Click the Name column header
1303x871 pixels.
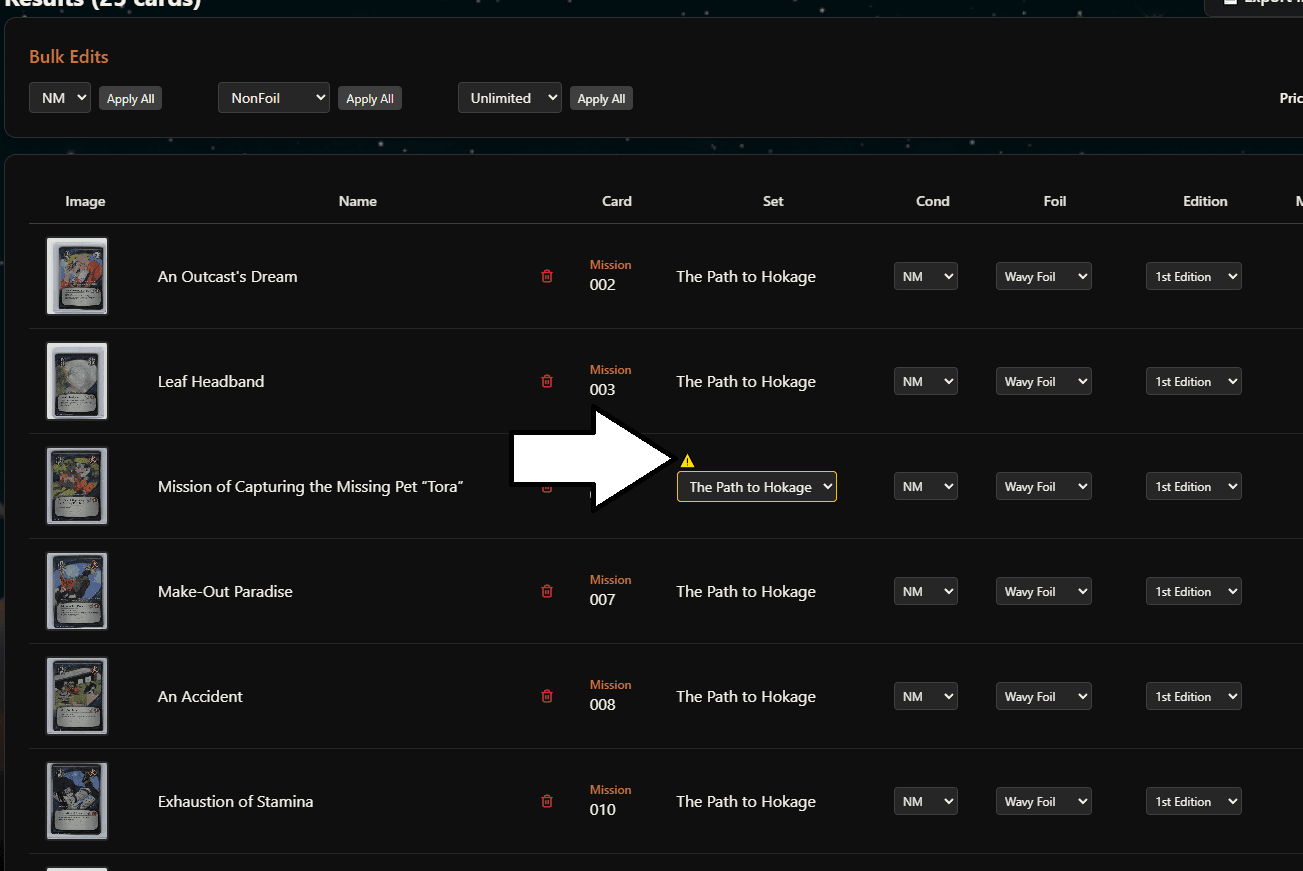(x=357, y=201)
